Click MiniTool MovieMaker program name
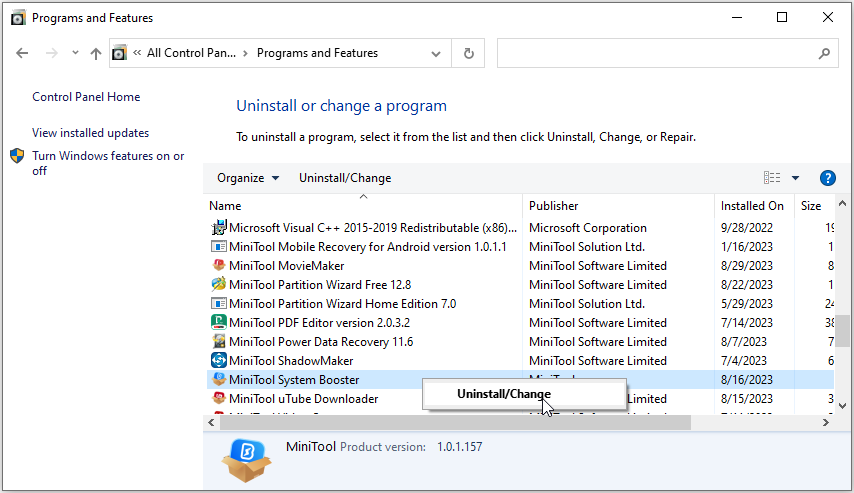The image size is (854, 493). point(286,266)
